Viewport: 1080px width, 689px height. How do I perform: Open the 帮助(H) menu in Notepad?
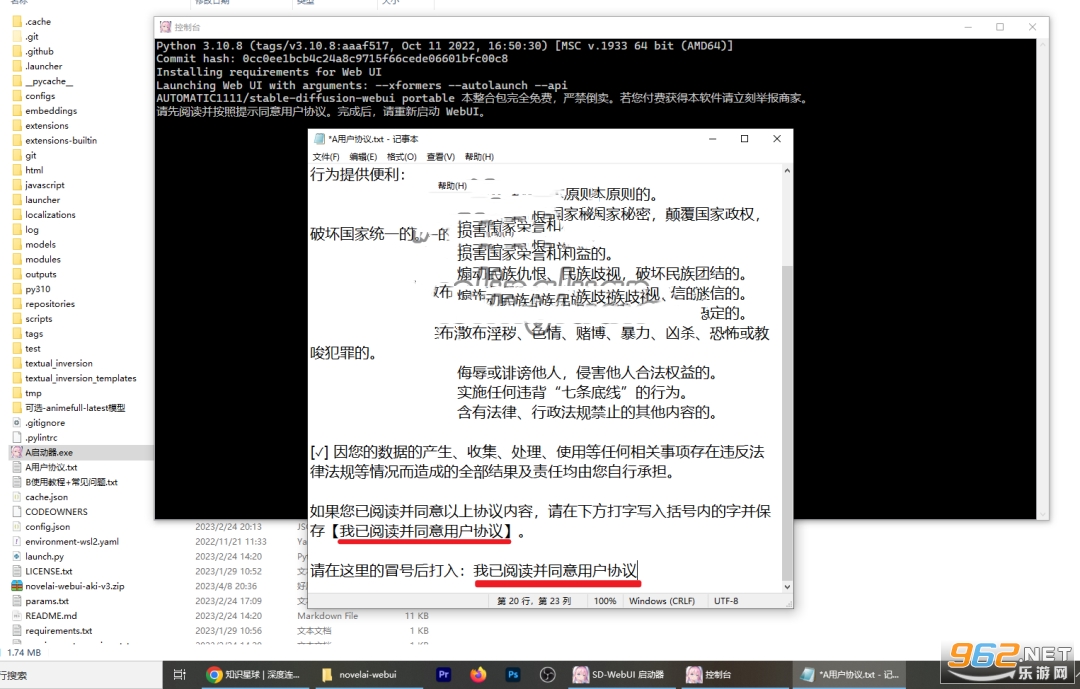coord(479,157)
